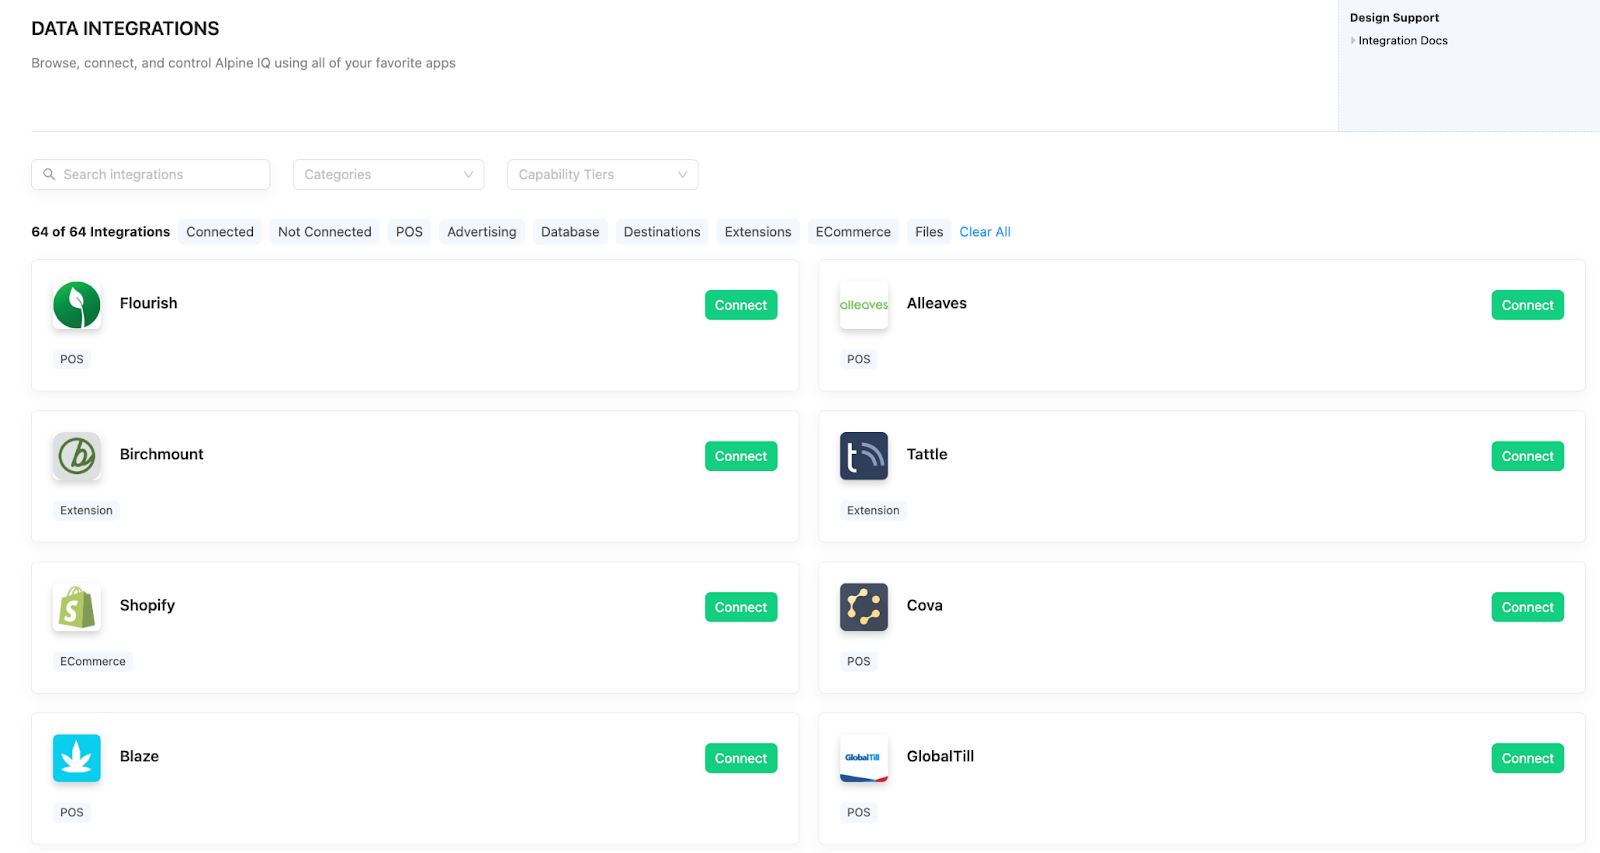Connect the Birchmount integration
This screenshot has height=853, width=1600.
coord(741,456)
